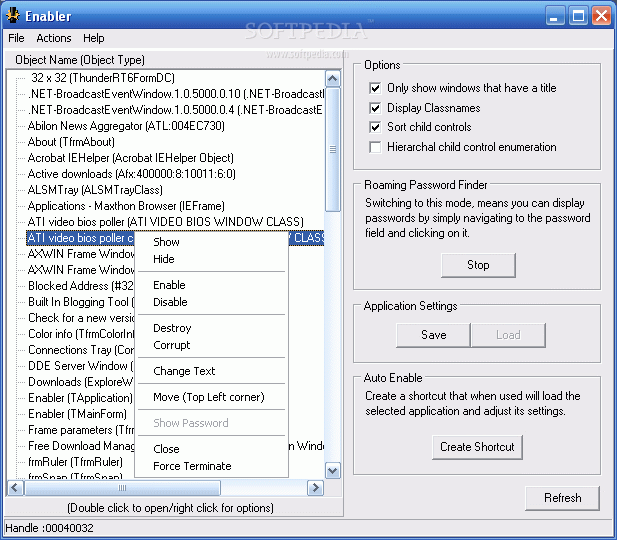Select Downloads (ExploreW...) entry
The width and height of the screenshot is (617, 540).
click(x=81, y=382)
